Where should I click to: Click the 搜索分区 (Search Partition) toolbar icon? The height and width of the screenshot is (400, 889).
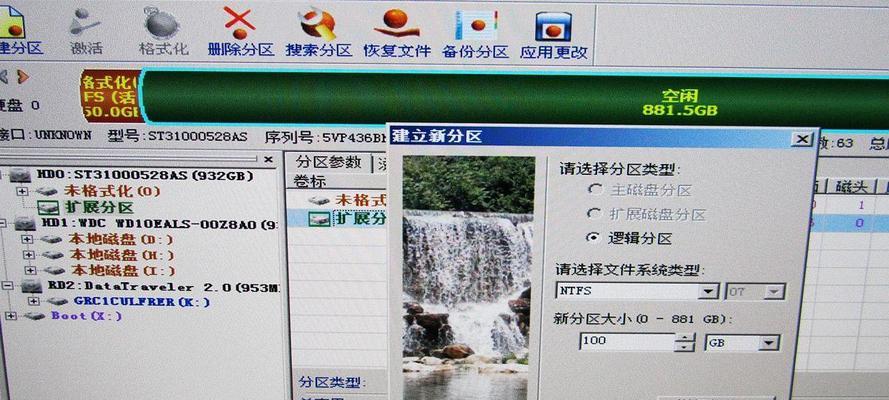tap(319, 31)
